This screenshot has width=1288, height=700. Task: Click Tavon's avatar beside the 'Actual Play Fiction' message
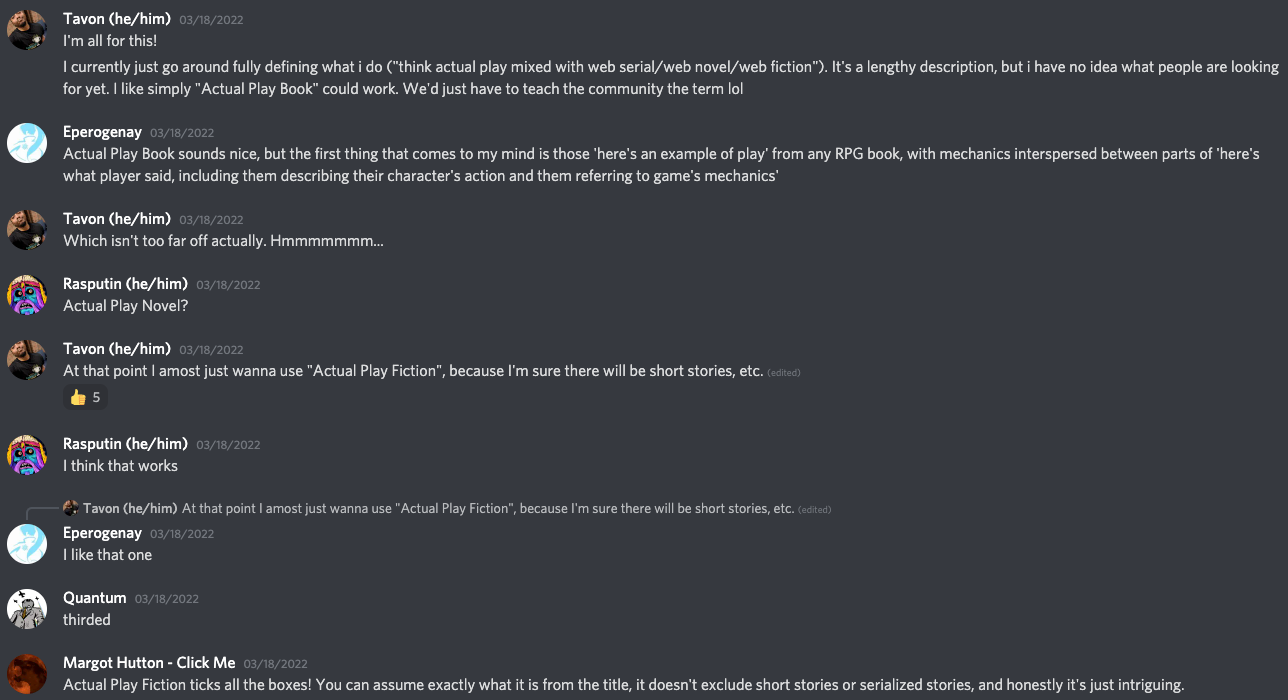[27, 360]
